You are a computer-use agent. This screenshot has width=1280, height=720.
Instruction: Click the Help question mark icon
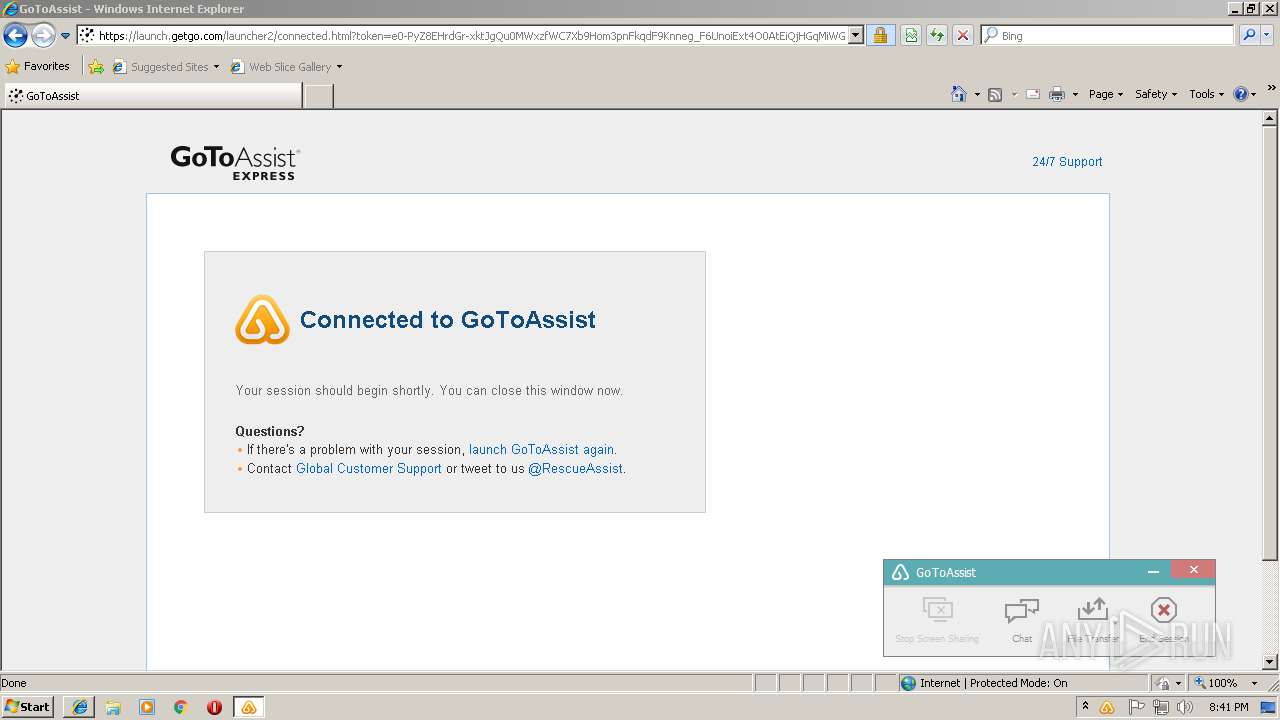pos(1241,94)
